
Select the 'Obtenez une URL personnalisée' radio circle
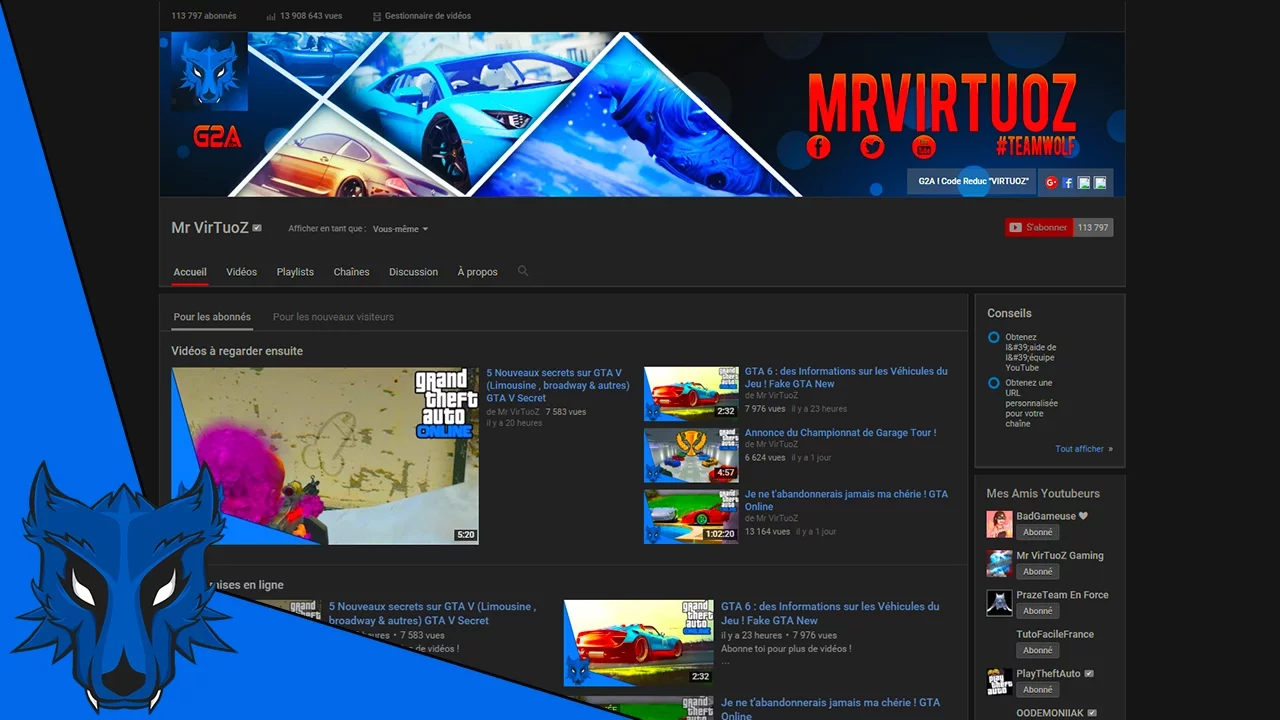[x=993, y=383]
